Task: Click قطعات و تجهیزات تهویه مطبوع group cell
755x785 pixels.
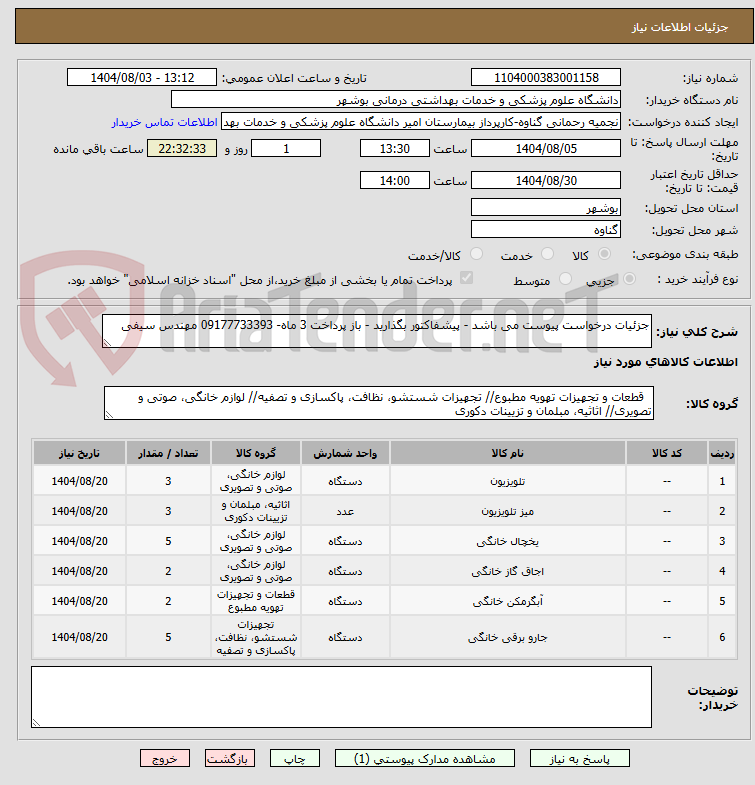Action: click(256, 601)
